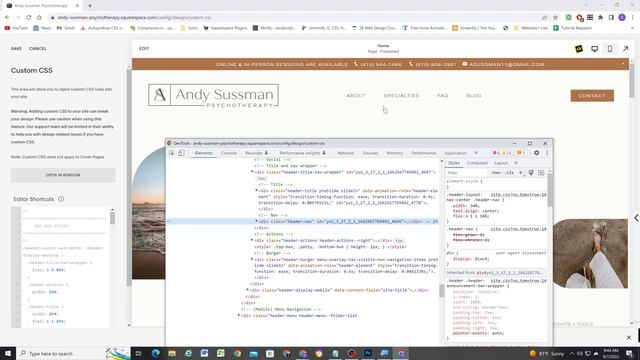
Task: Click EDIT in the page preview bar
Action: [x=144, y=49]
